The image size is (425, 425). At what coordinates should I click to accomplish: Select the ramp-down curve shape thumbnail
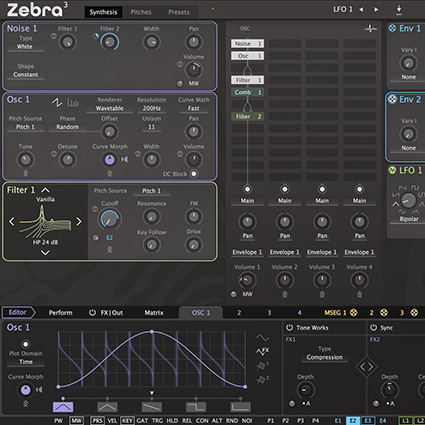[x=152, y=407]
